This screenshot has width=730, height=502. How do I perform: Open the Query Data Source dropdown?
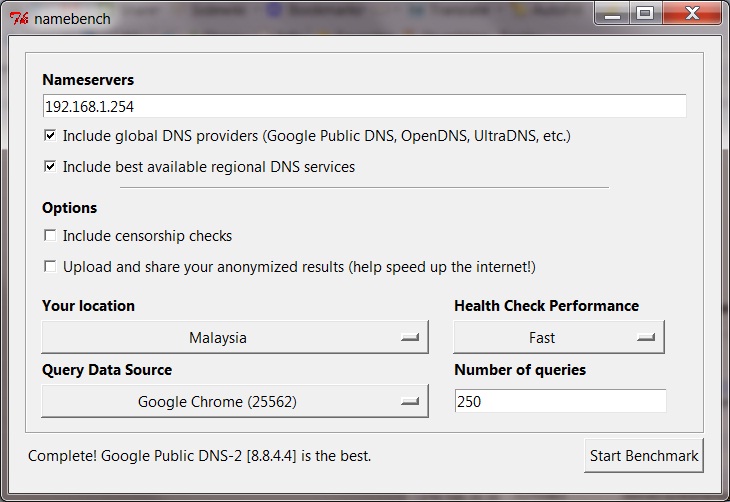tap(235, 401)
